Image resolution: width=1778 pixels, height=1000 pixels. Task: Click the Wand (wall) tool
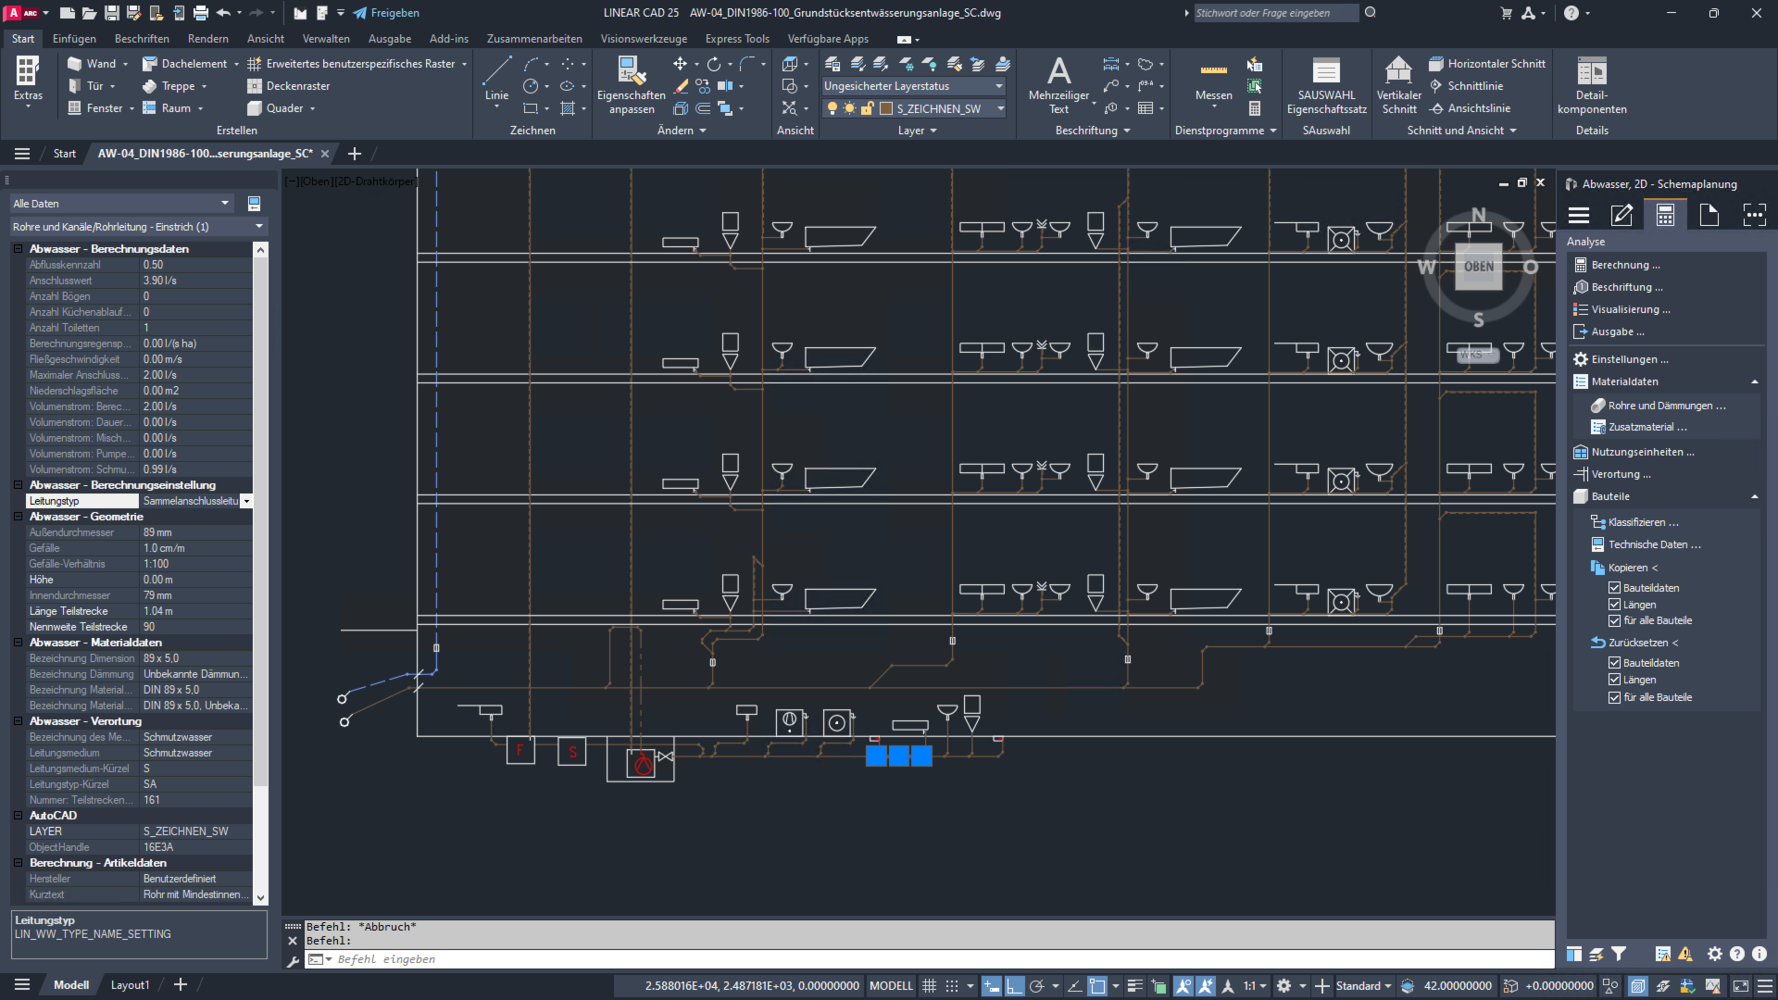coord(92,63)
